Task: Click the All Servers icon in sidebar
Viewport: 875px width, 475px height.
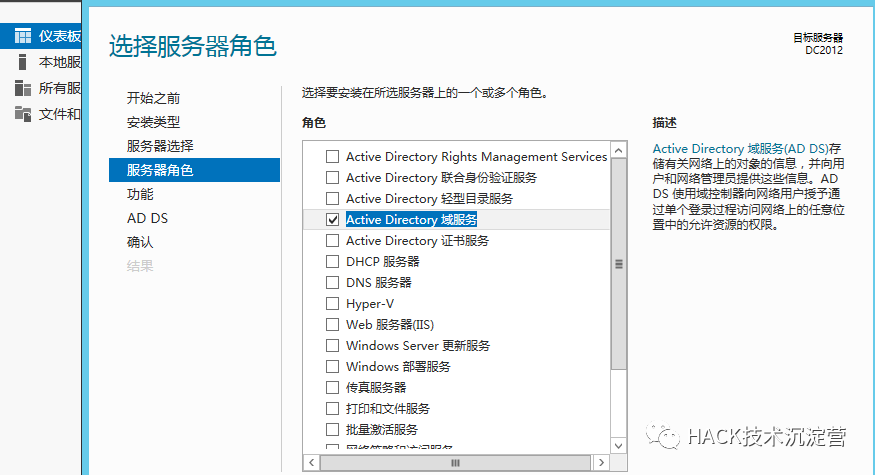Action: (x=22, y=88)
